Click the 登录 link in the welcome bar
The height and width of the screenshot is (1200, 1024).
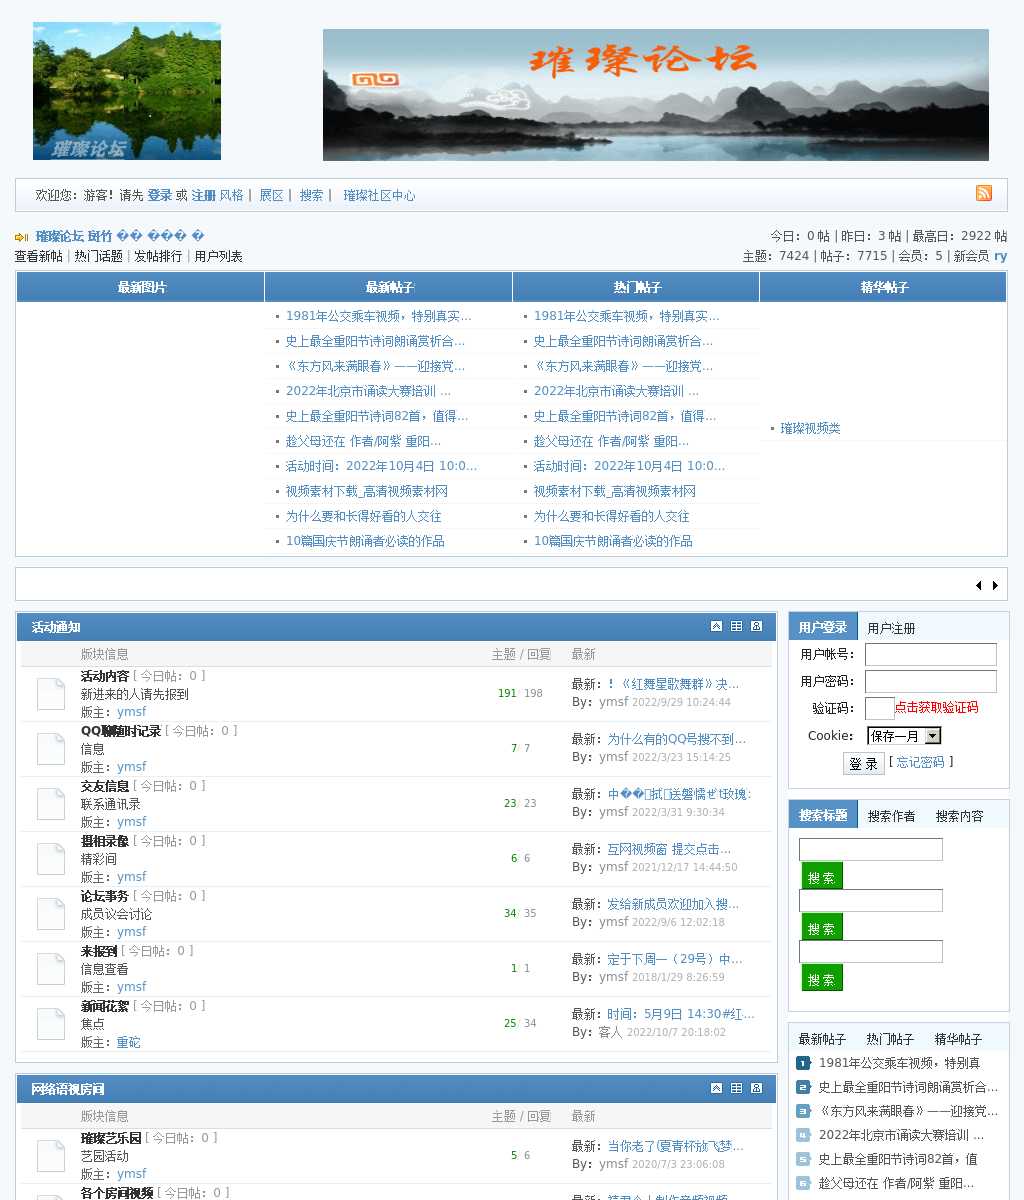pyautogui.click(x=159, y=195)
